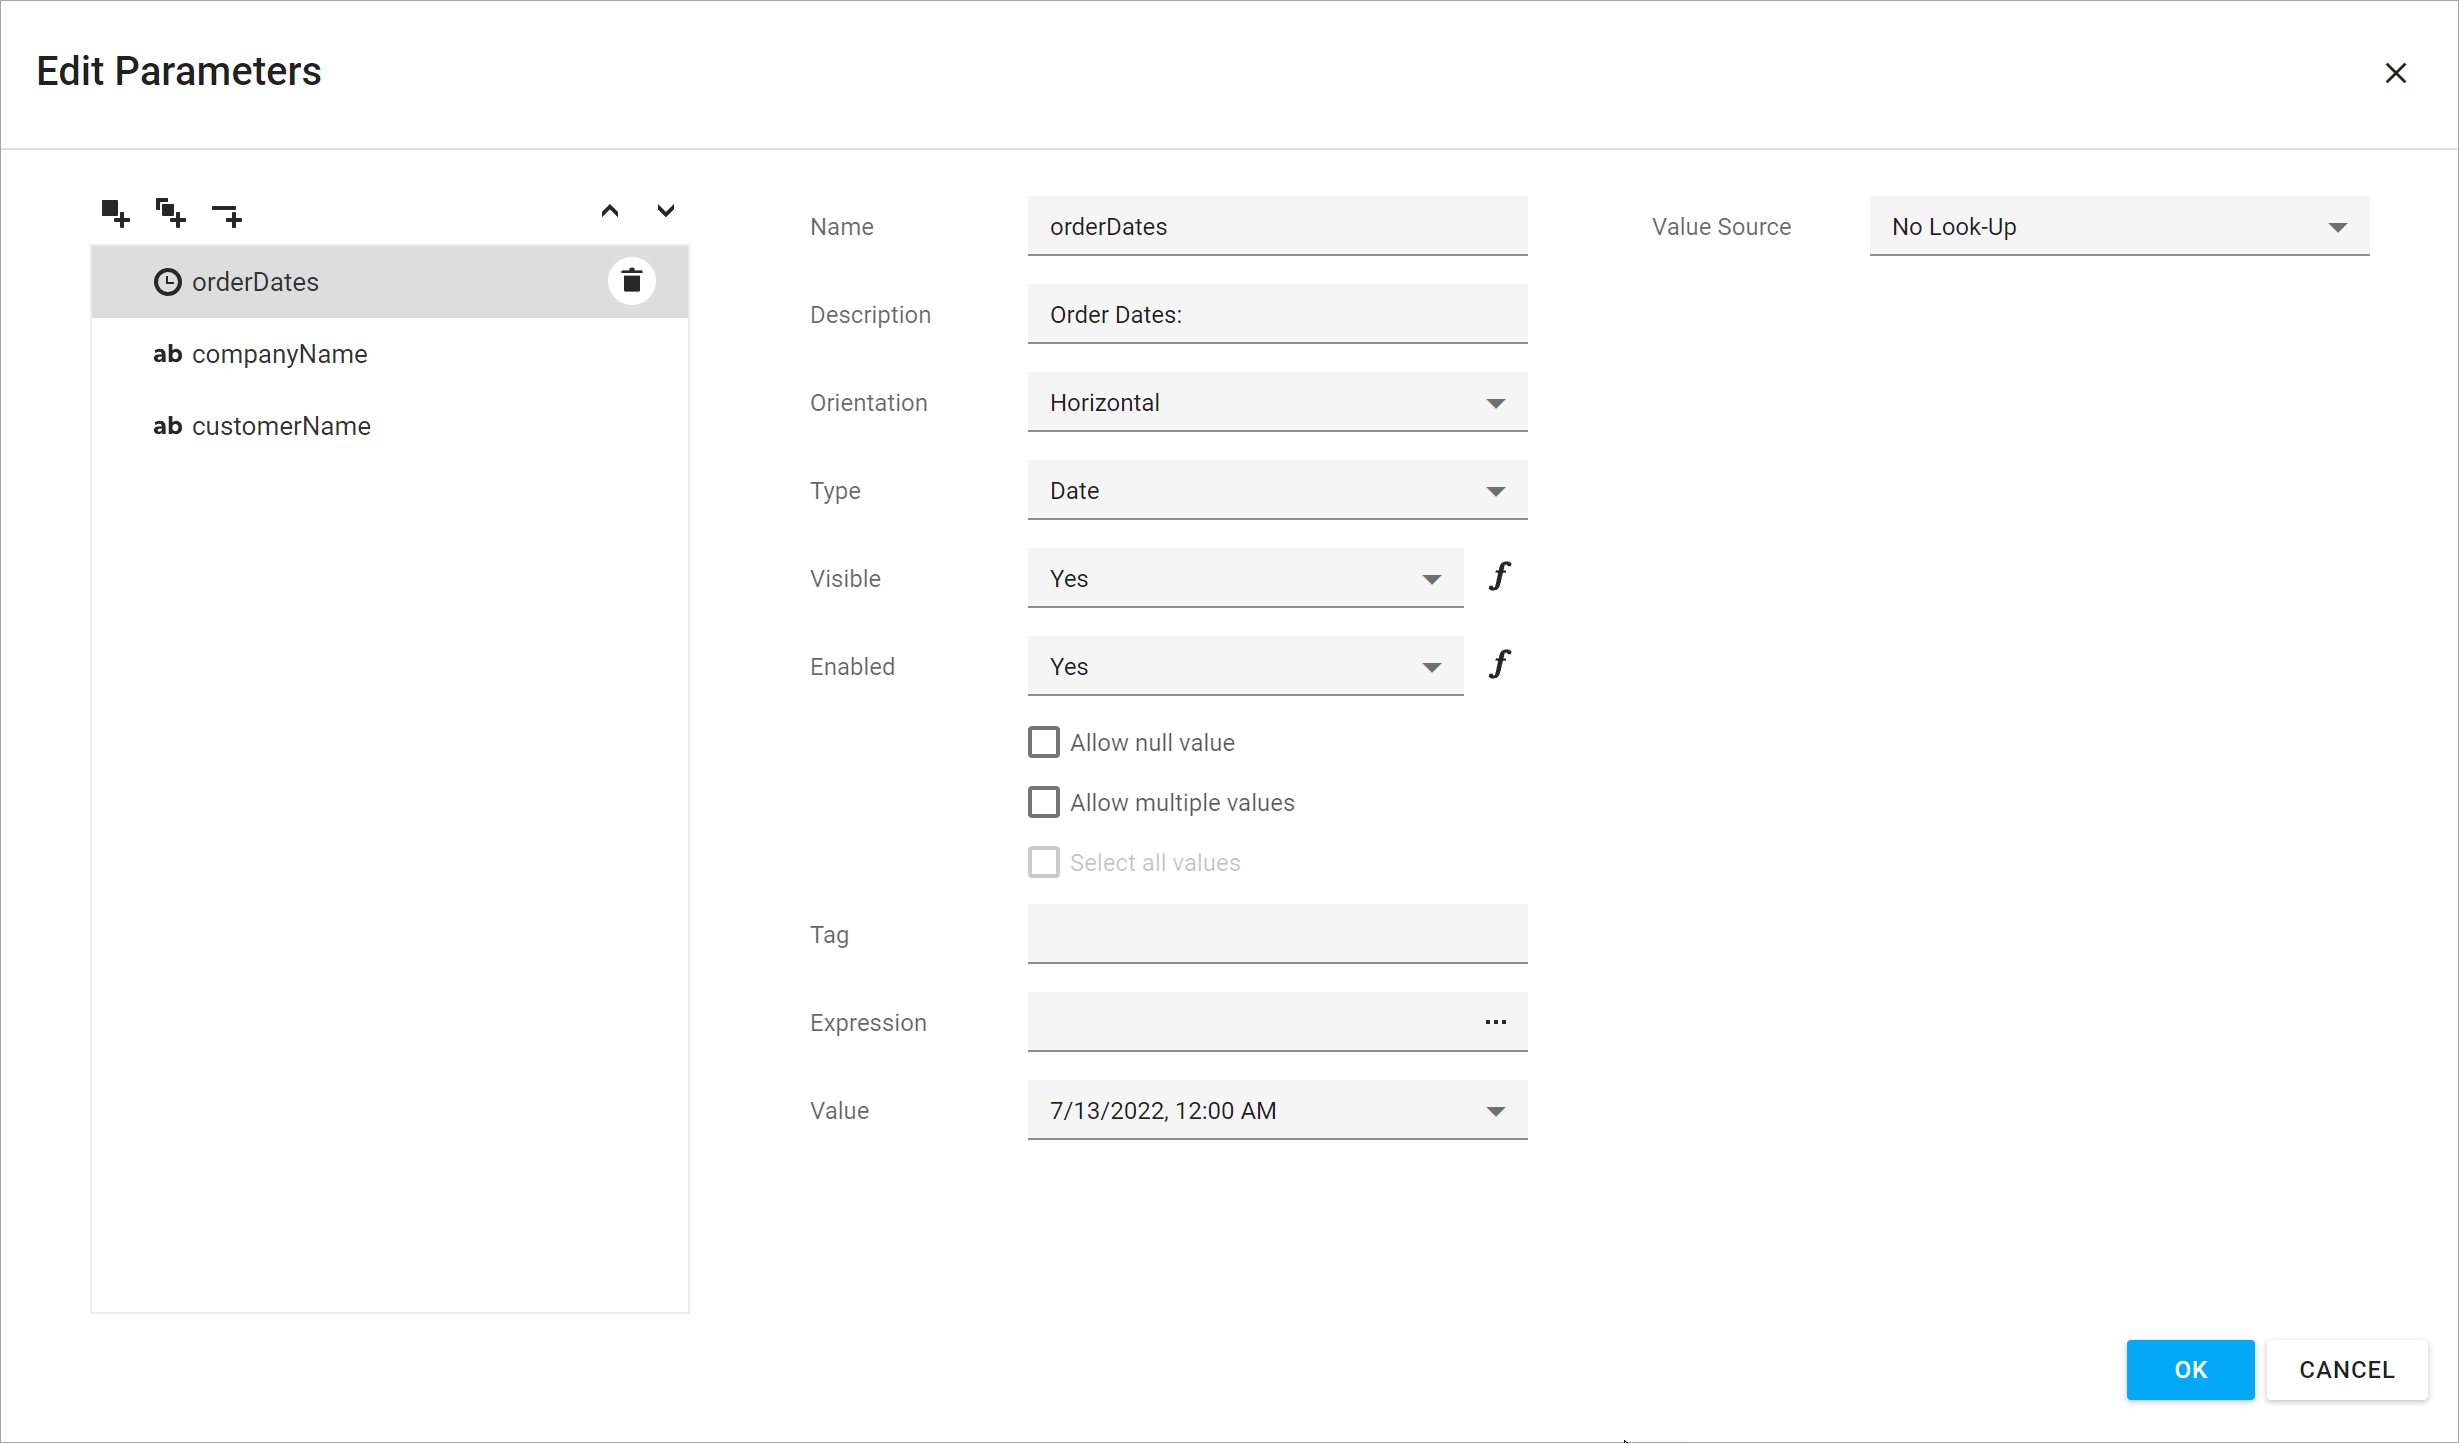The image size is (2459, 1443).
Task: Select the customerName parameter
Action: pyautogui.click(x=280, y=424)
